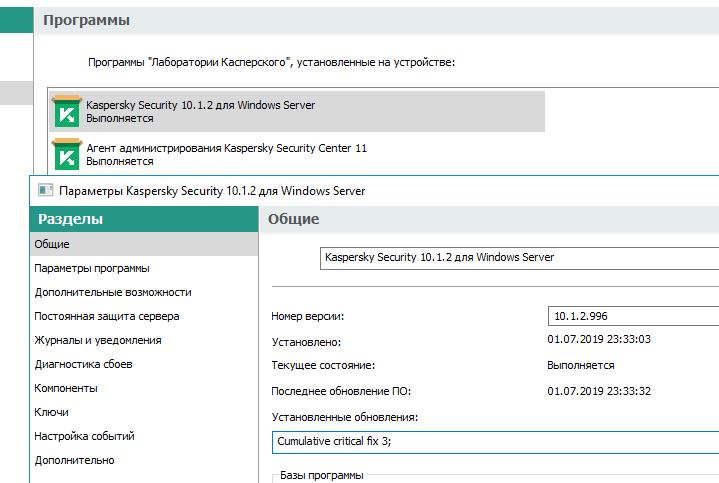
Task: Open the Ключи section
Action: click(x=51, y=412)
